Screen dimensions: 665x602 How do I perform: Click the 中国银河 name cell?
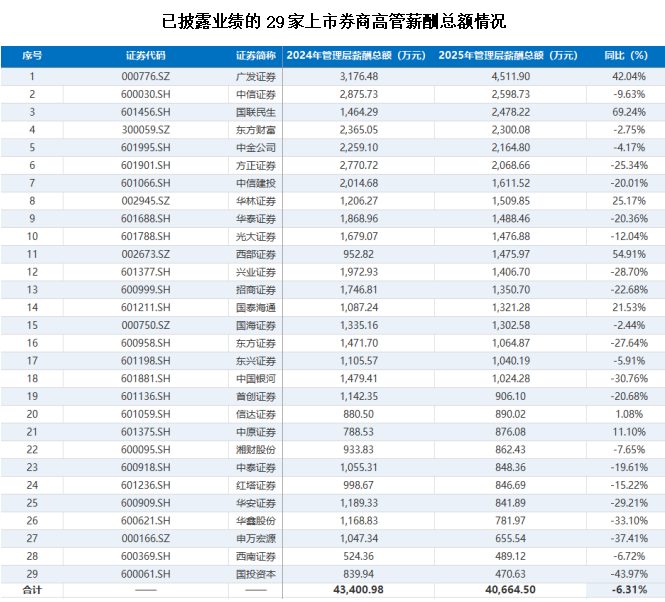[x=256, y=379]
